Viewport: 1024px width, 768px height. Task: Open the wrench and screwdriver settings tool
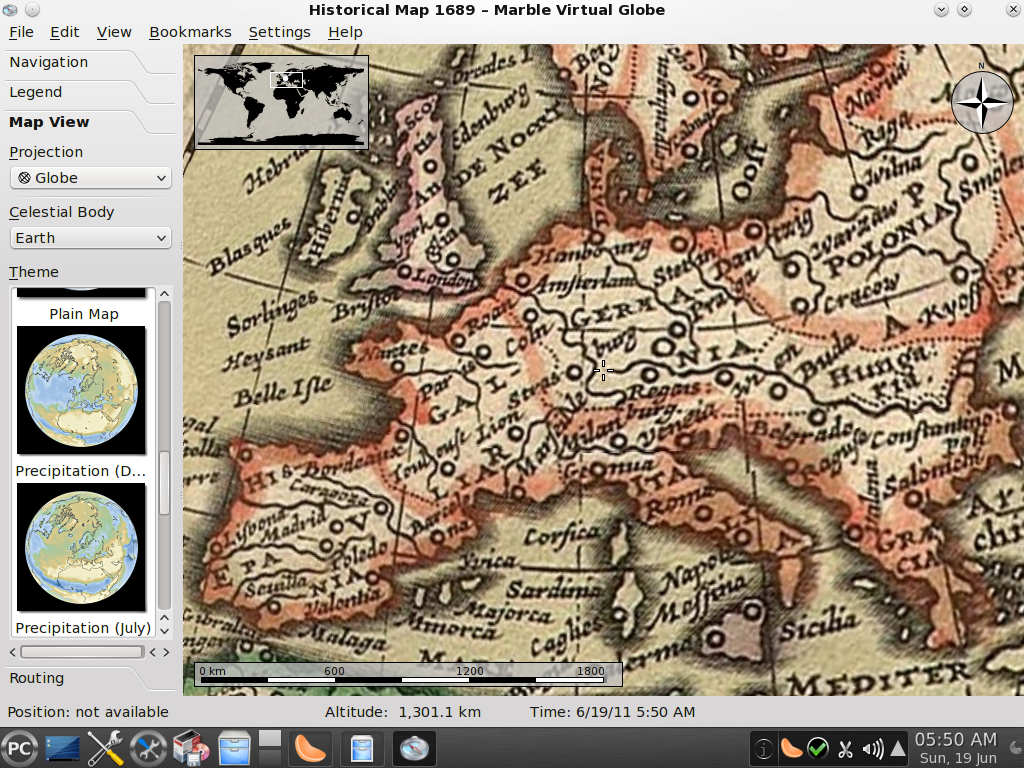105,748
